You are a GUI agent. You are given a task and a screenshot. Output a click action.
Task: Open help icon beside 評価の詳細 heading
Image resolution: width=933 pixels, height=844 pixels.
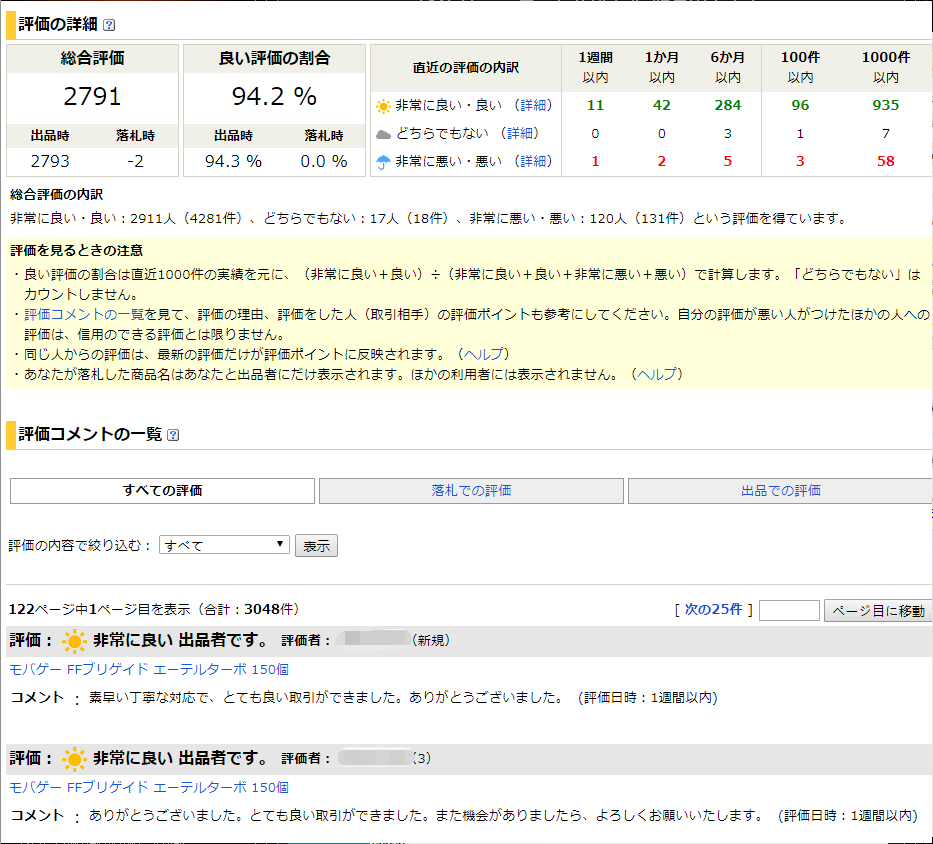pos(109,25)
